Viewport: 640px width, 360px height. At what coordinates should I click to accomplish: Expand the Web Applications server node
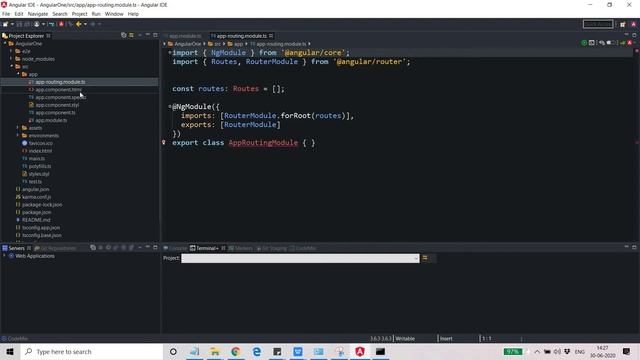(x=5, y=256)
